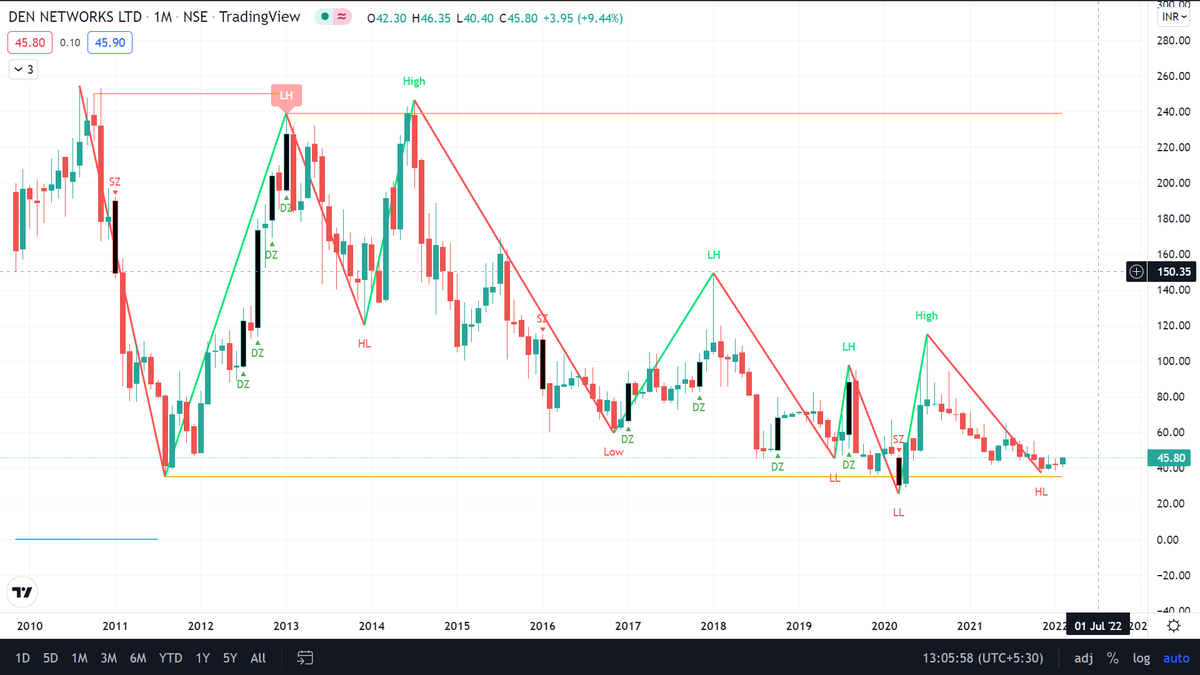Toggle logarithmic scale with log
1200x675 pixels.
click(1139, 658)
